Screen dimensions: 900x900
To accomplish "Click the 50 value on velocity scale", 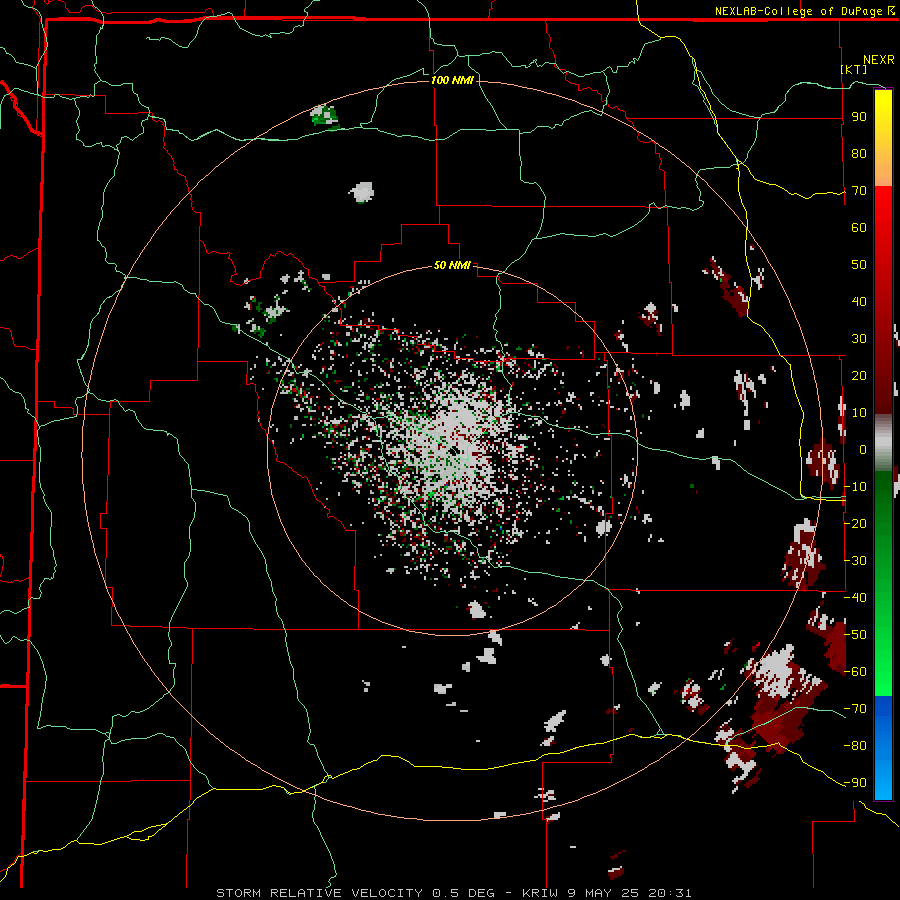I will (x=859, y=265).
